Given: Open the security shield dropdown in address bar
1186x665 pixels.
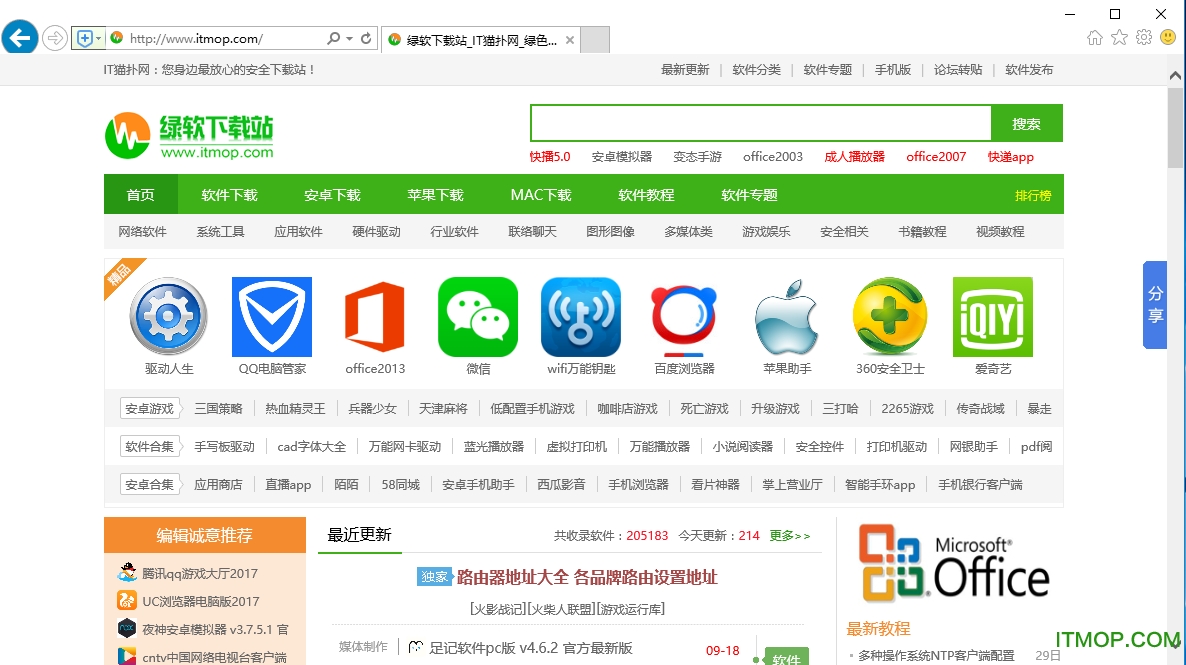Looking at the screenshot, I should (x=88, y=38).
